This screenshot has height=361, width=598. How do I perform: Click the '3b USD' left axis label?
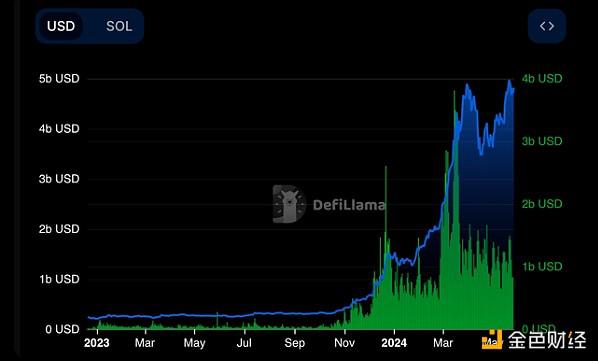(x=59, y=179)
